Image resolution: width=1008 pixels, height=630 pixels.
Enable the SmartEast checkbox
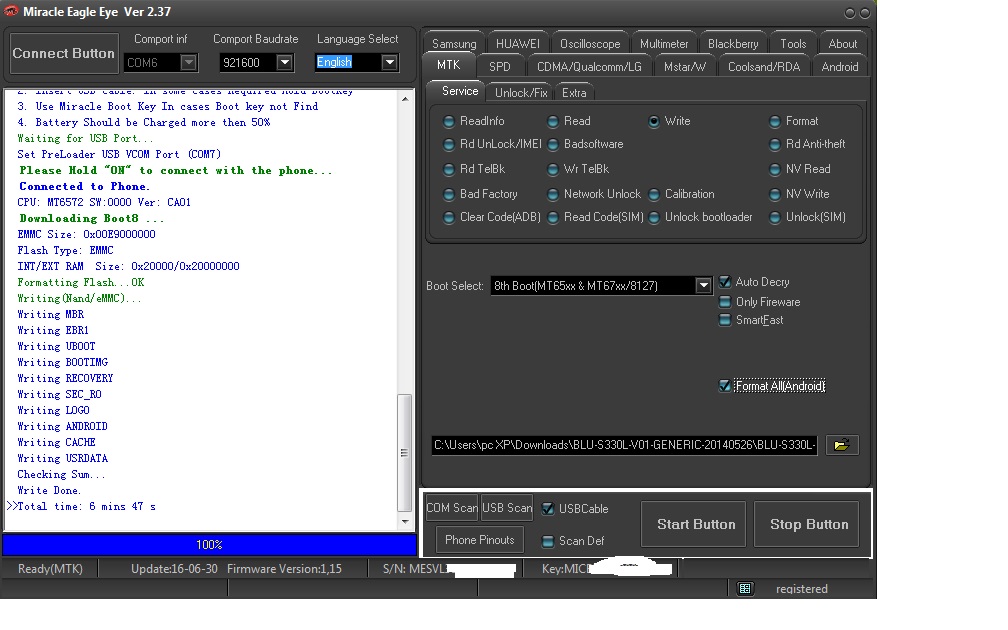(724, 320)
